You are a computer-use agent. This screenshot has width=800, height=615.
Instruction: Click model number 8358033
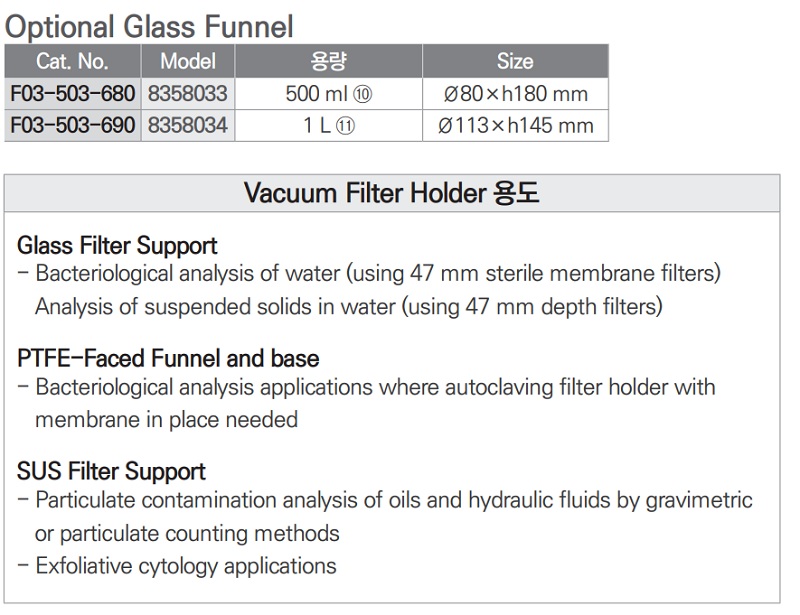(188, 94)
